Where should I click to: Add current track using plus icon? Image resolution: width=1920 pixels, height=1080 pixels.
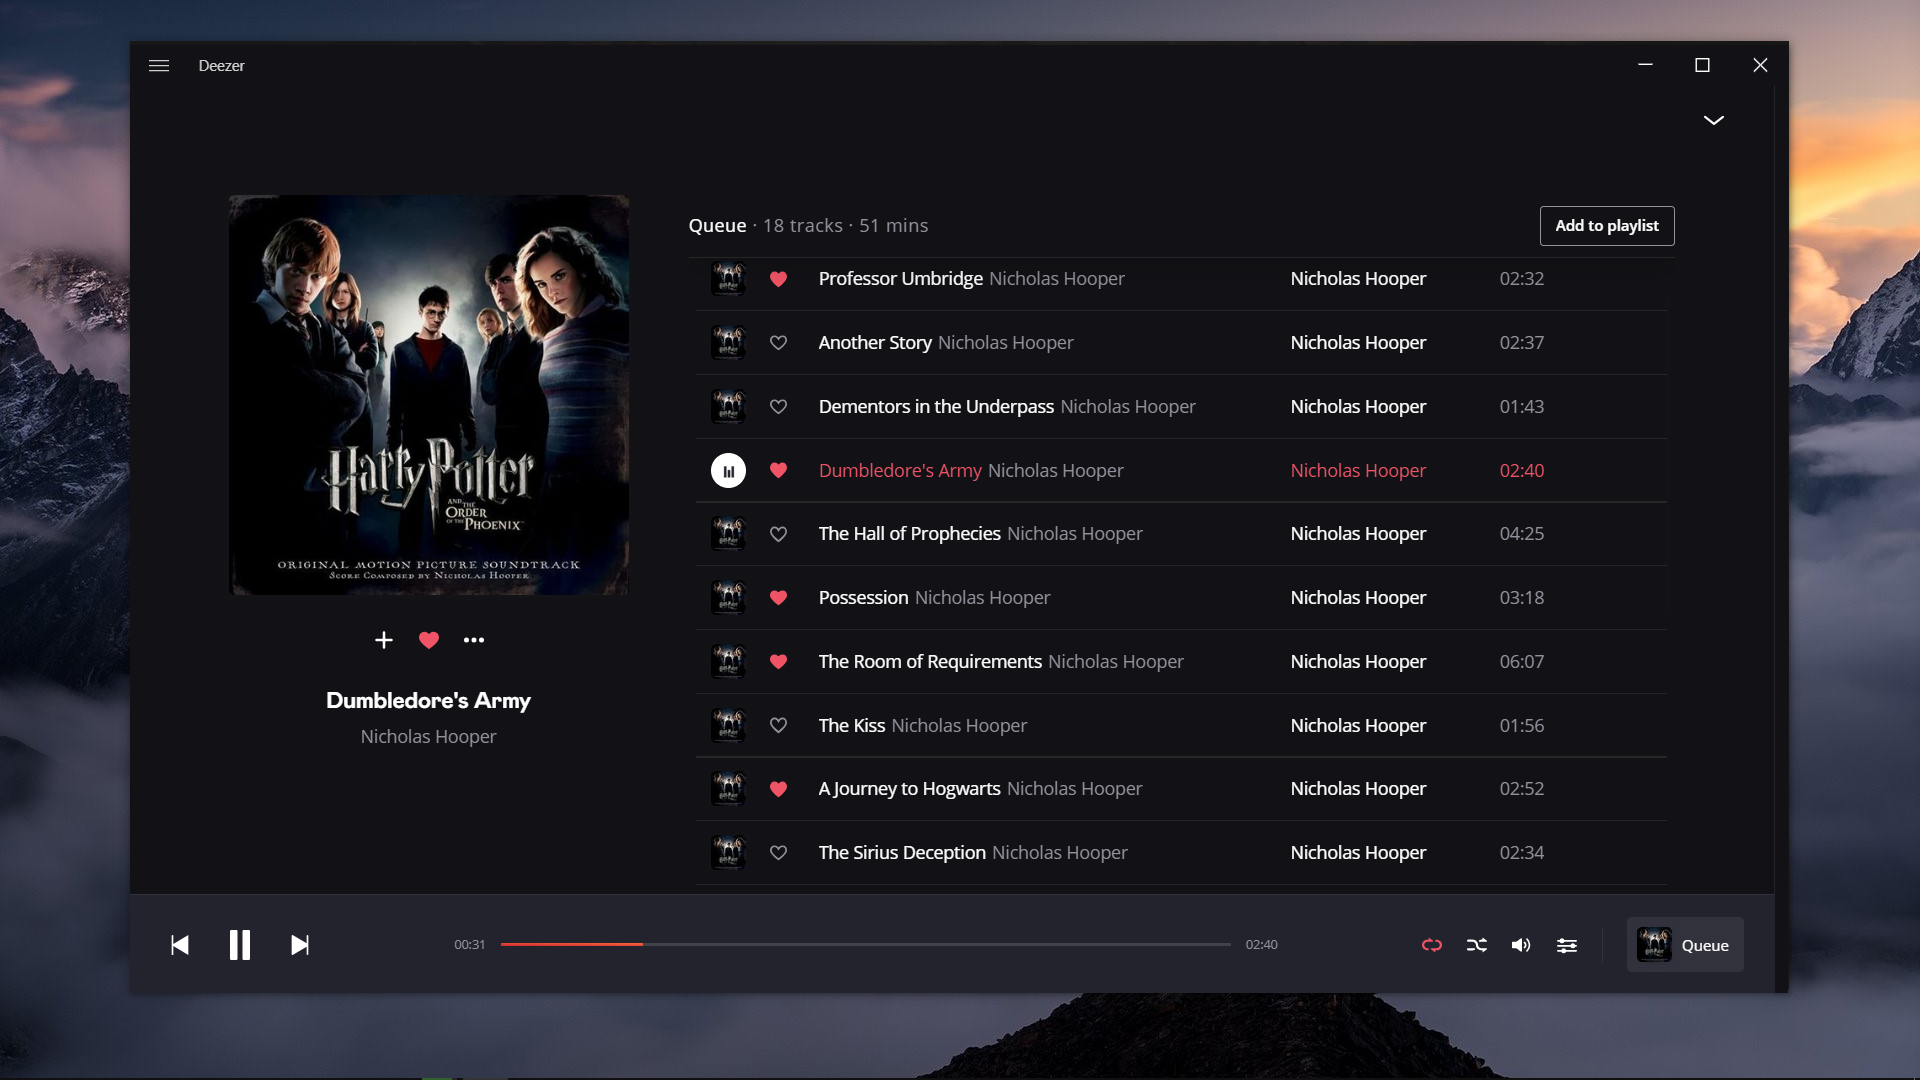click(384, 640)
